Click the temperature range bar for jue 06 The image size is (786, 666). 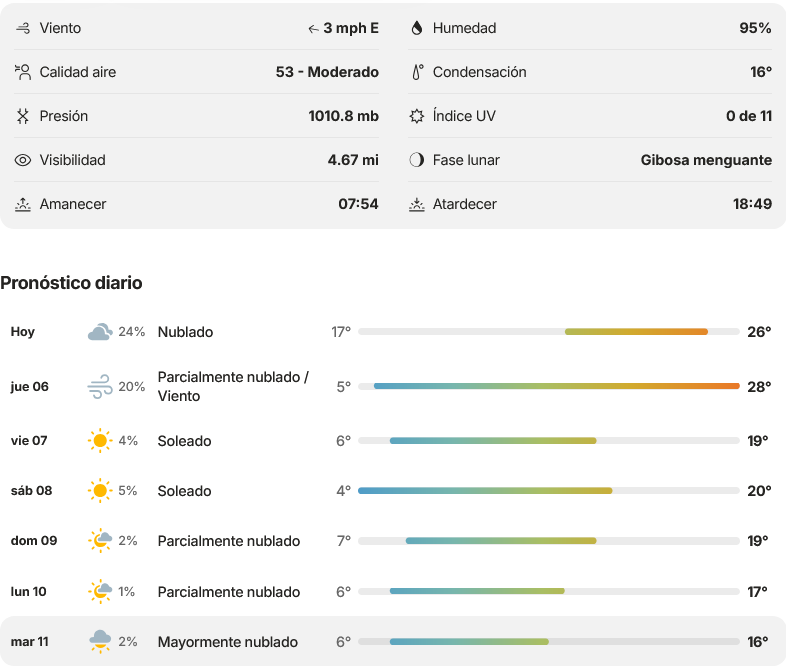point(549,386)
